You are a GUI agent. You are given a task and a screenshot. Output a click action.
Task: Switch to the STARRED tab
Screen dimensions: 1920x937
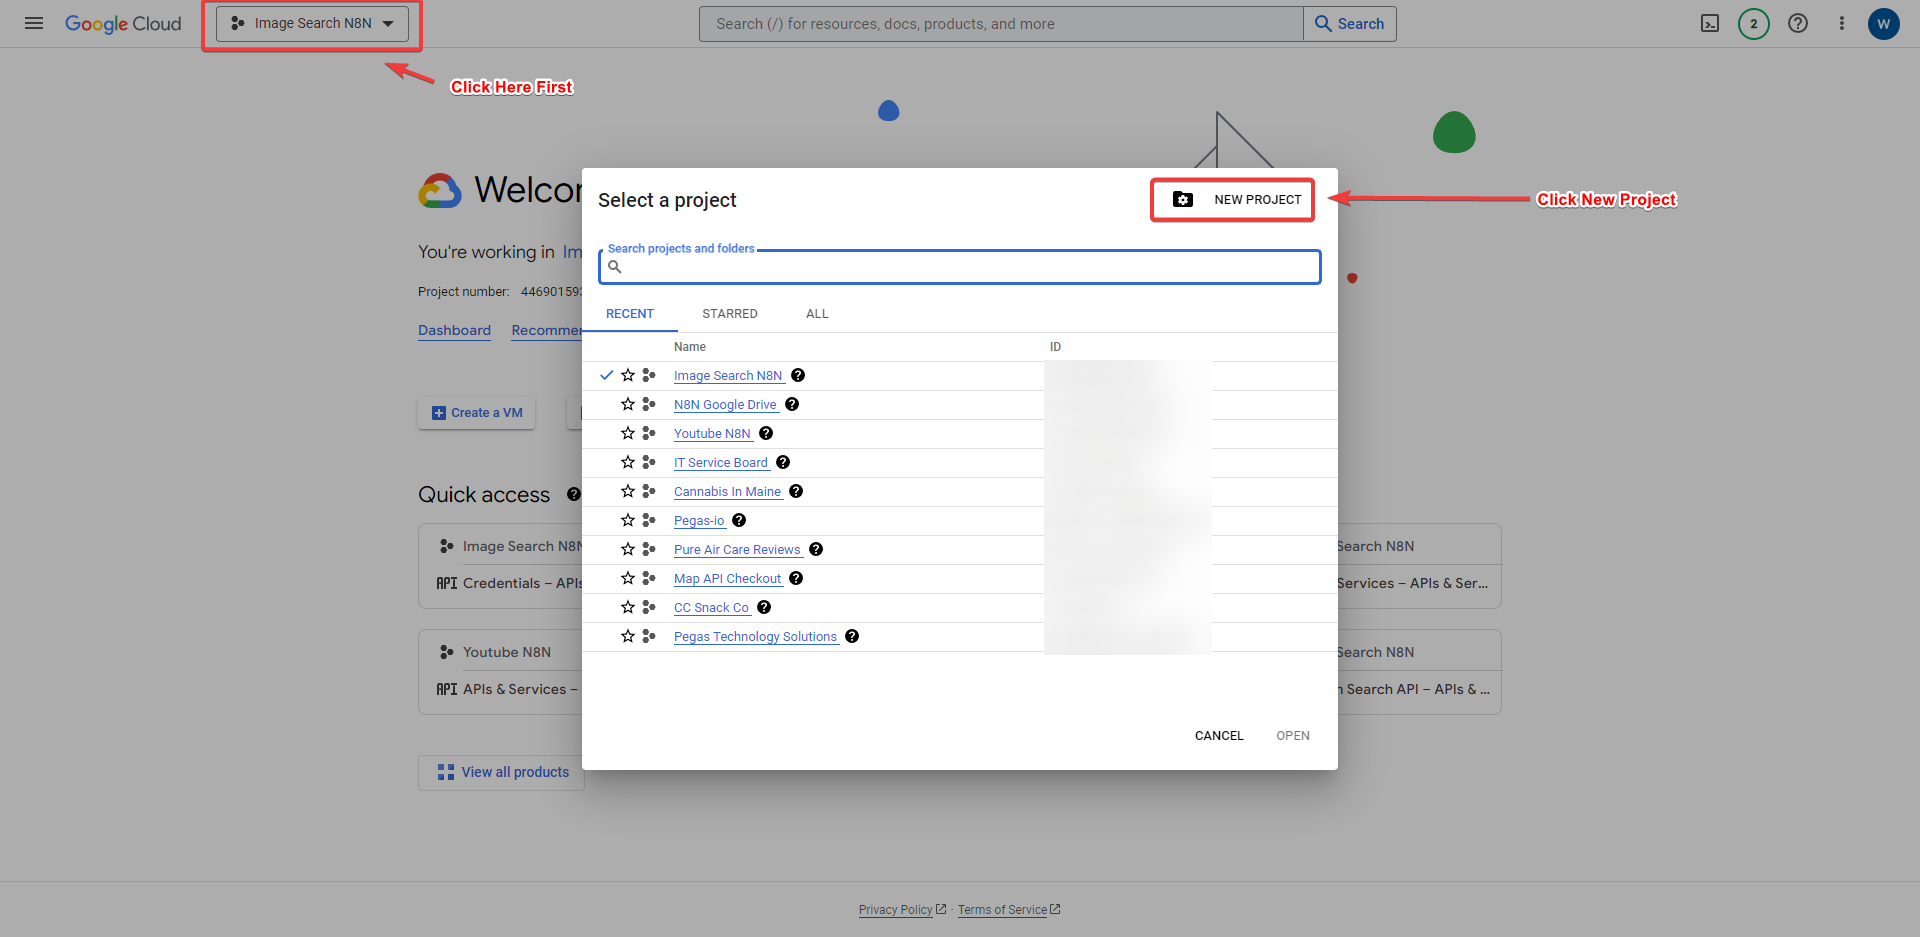click(730, 313)
